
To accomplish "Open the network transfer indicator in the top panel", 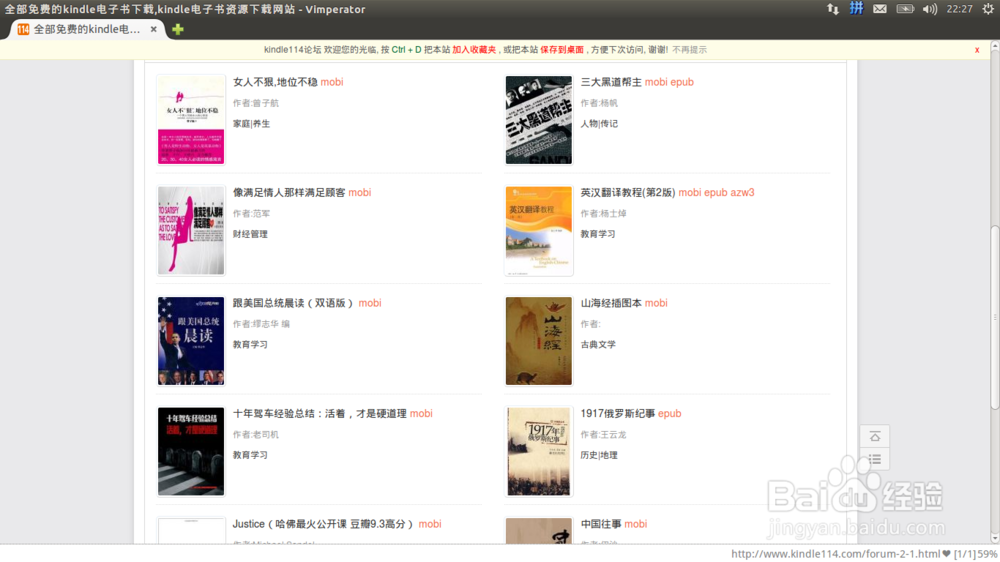I will tap(833, 9).
